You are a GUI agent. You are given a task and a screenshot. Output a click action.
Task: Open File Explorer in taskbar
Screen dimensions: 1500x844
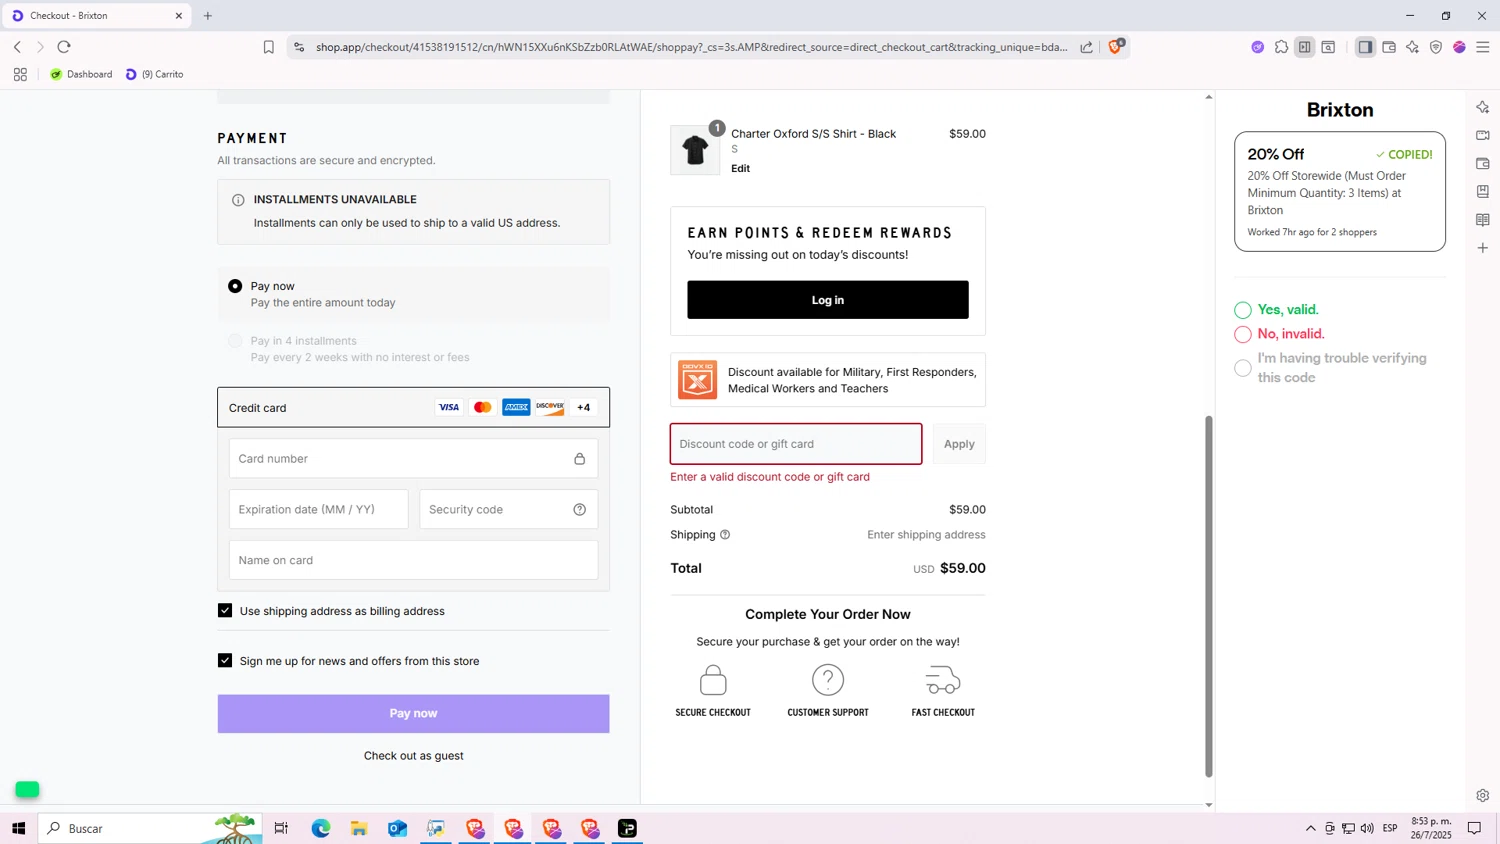359,828
